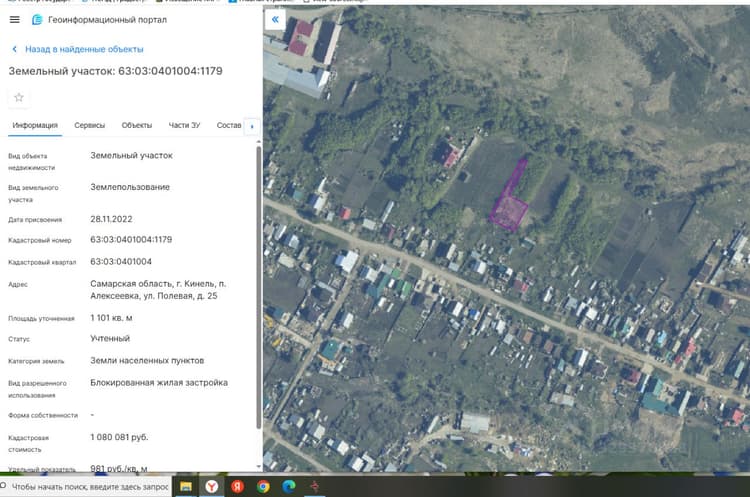Screen dimensions: 750x497
Task: Open the Объекты tab
Action: point(137,125)
